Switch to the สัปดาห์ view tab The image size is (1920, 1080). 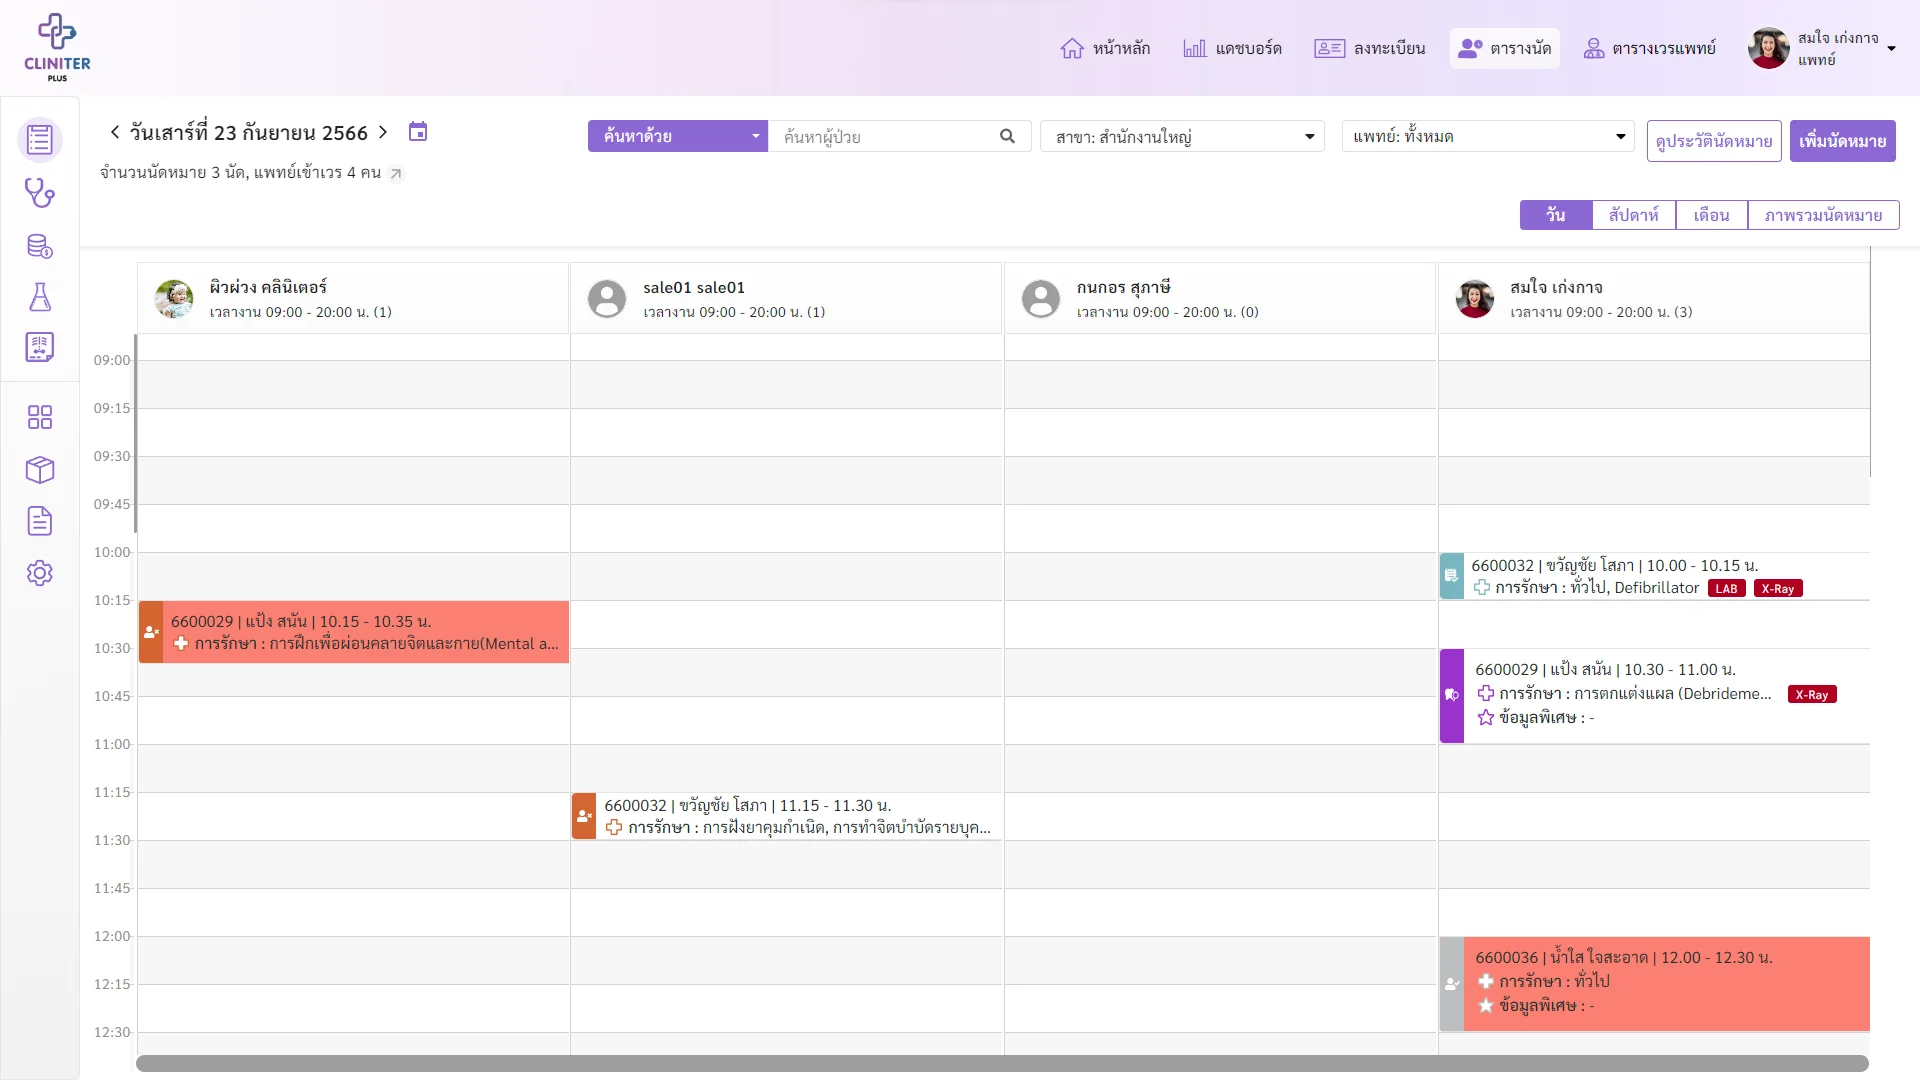point(1633,215)
